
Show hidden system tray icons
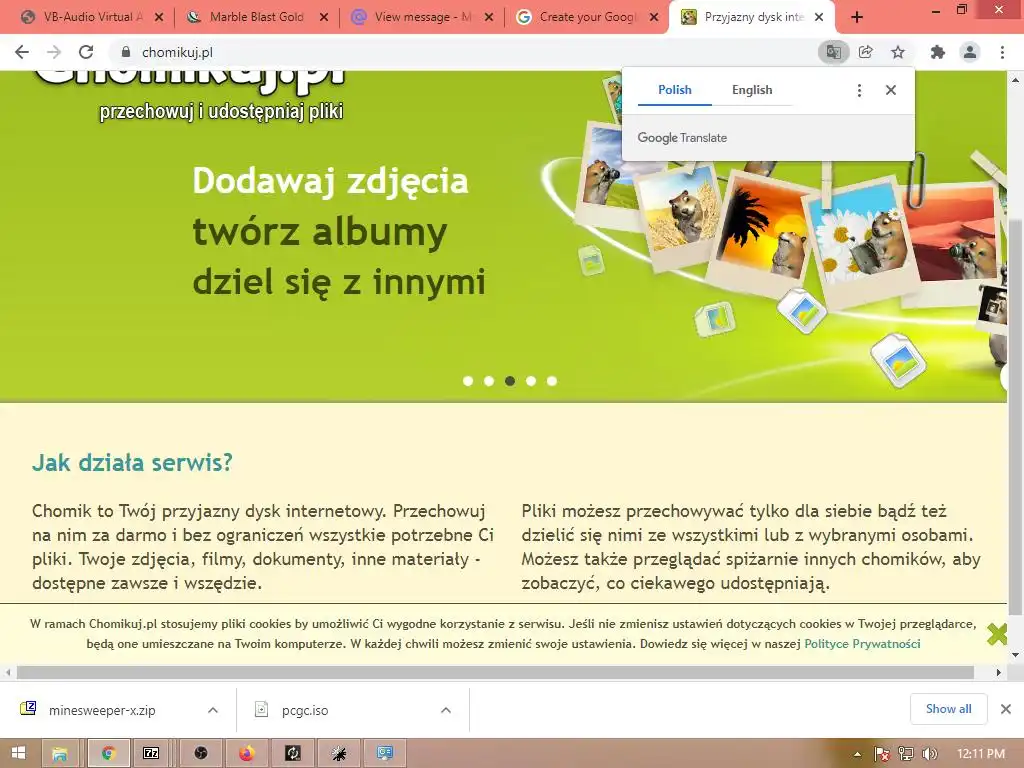857,754
